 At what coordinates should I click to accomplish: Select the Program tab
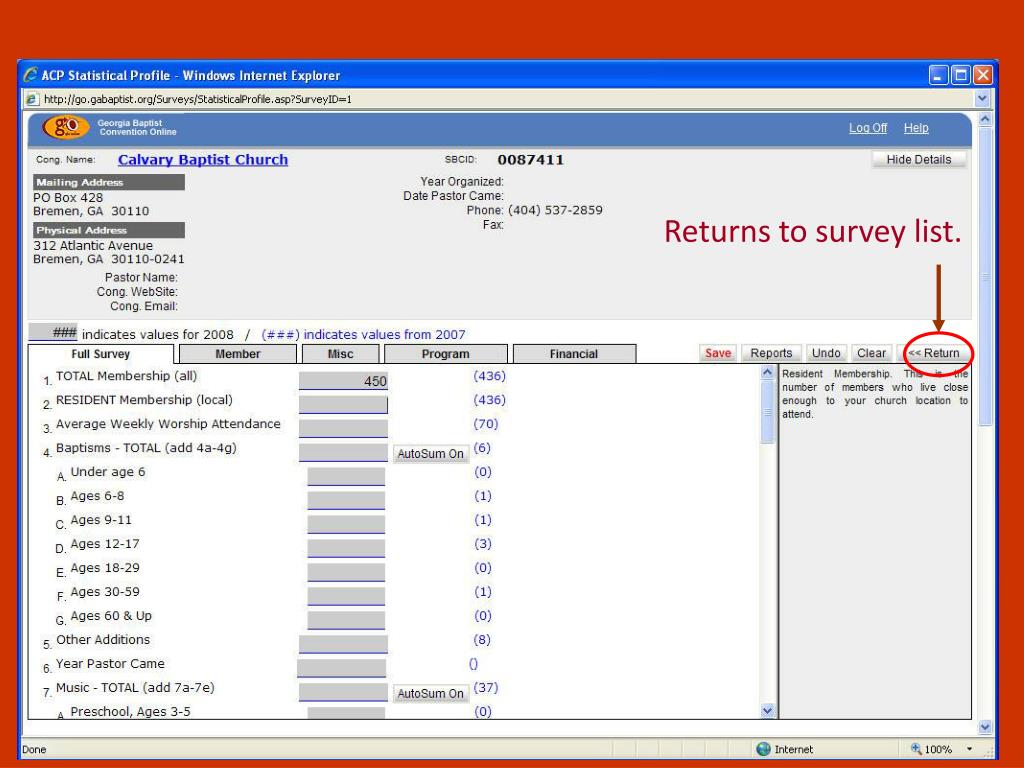tap(445, 354)
